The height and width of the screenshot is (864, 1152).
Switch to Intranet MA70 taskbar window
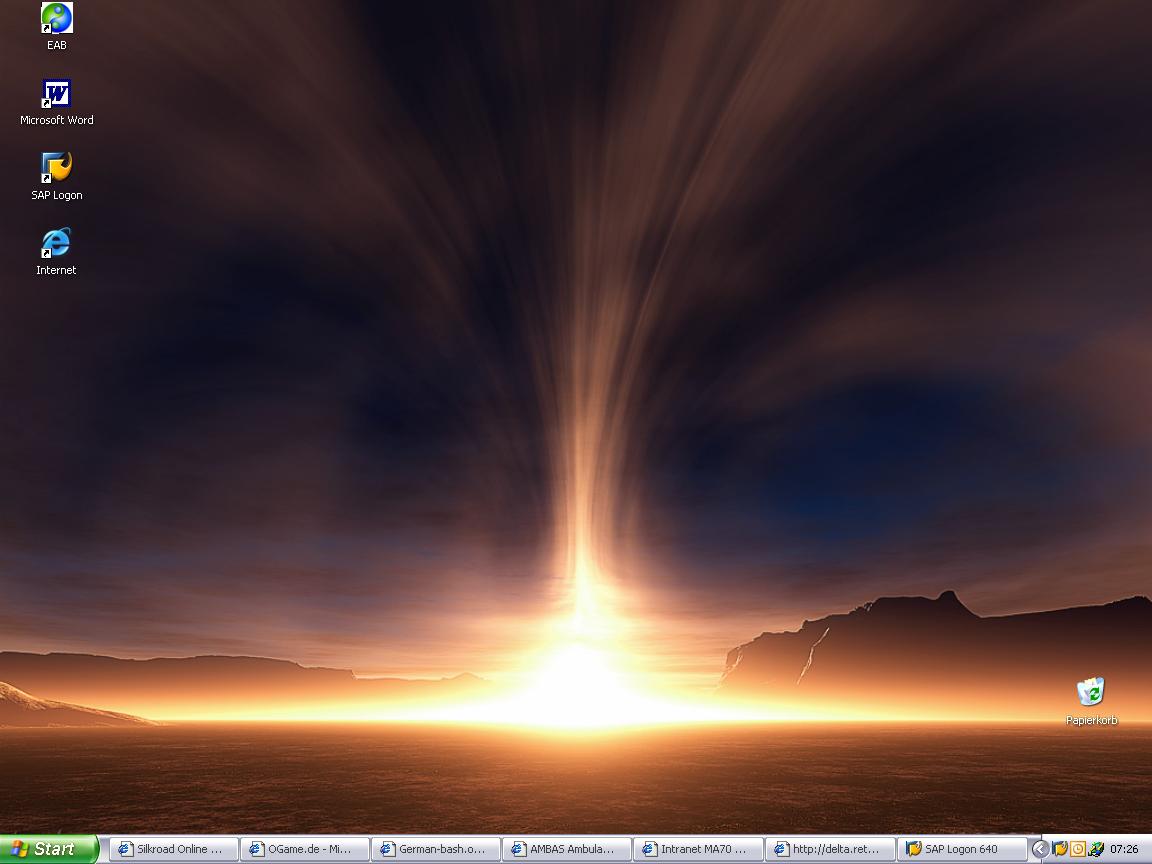(x=698, y=849)
